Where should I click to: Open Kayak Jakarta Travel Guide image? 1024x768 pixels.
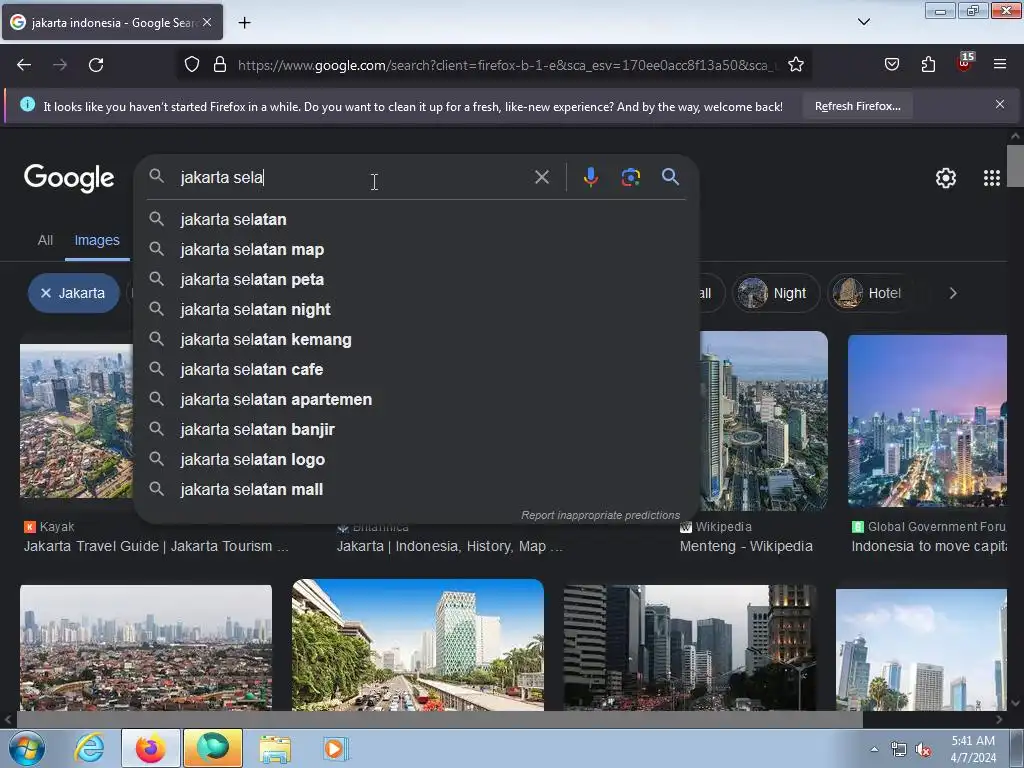76,421
